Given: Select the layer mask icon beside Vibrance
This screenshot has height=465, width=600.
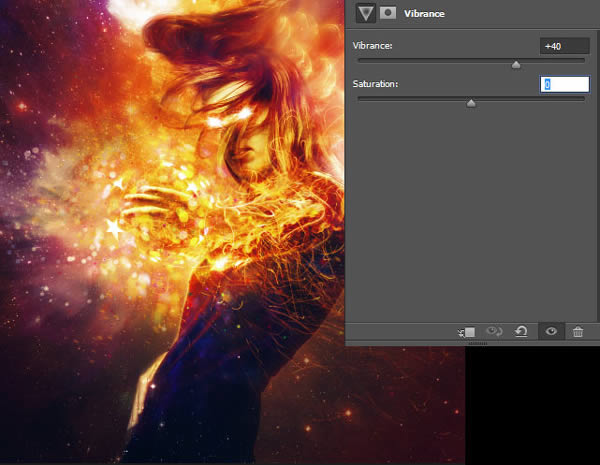Looking at the screenshot, I should pos(388,13).
